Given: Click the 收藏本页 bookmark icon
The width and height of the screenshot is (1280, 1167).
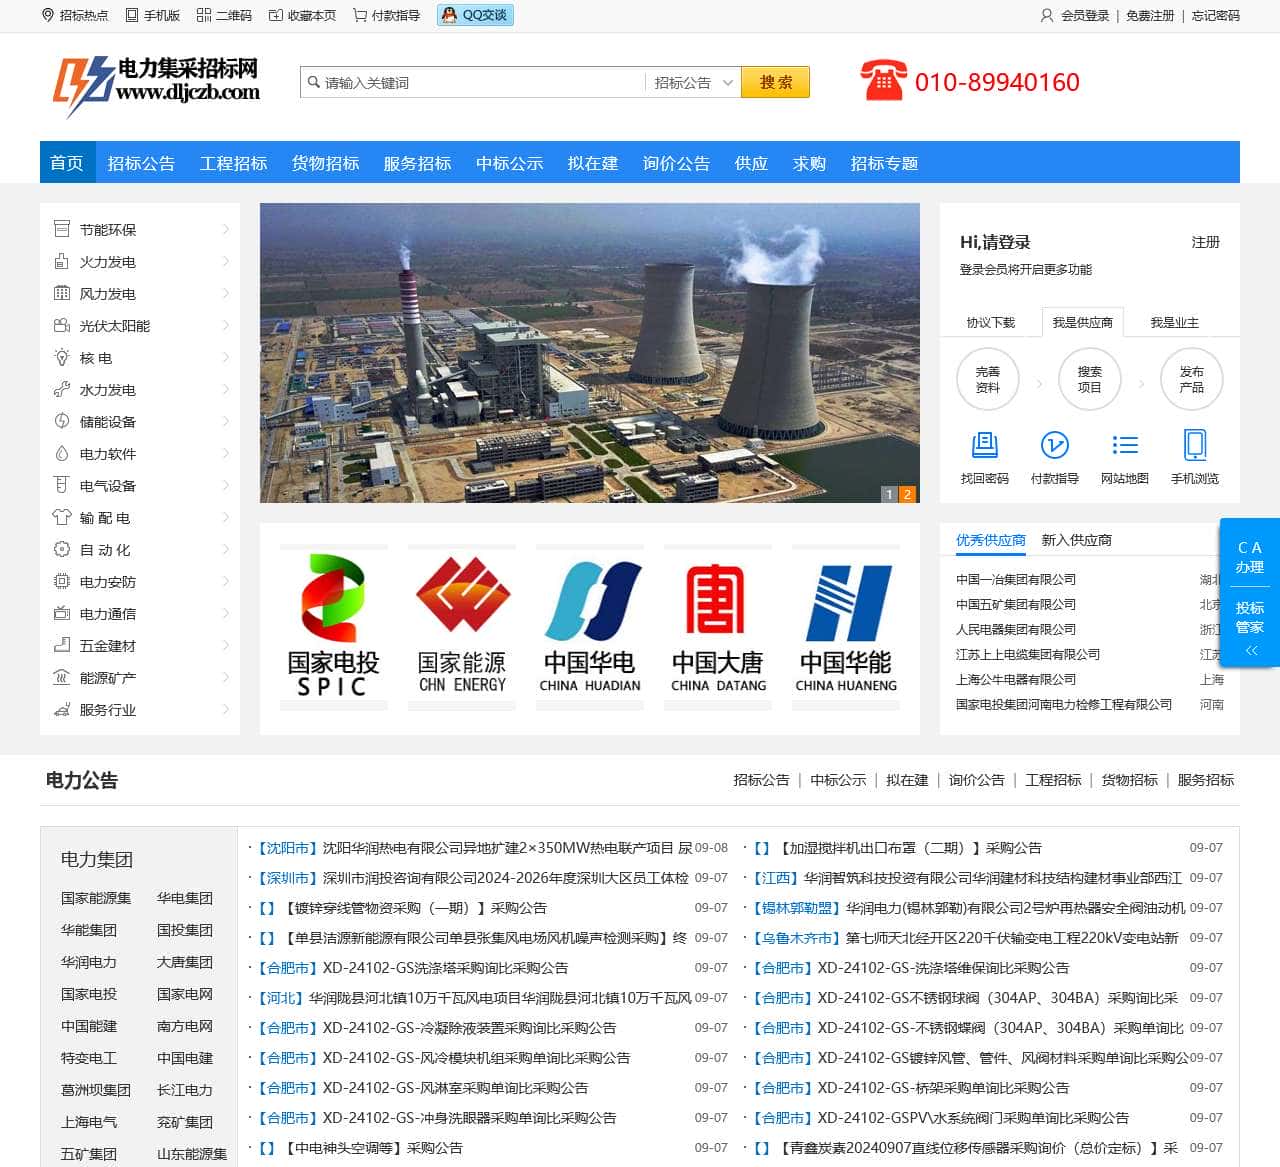Looking at the screenshot, I should [276, 15].
